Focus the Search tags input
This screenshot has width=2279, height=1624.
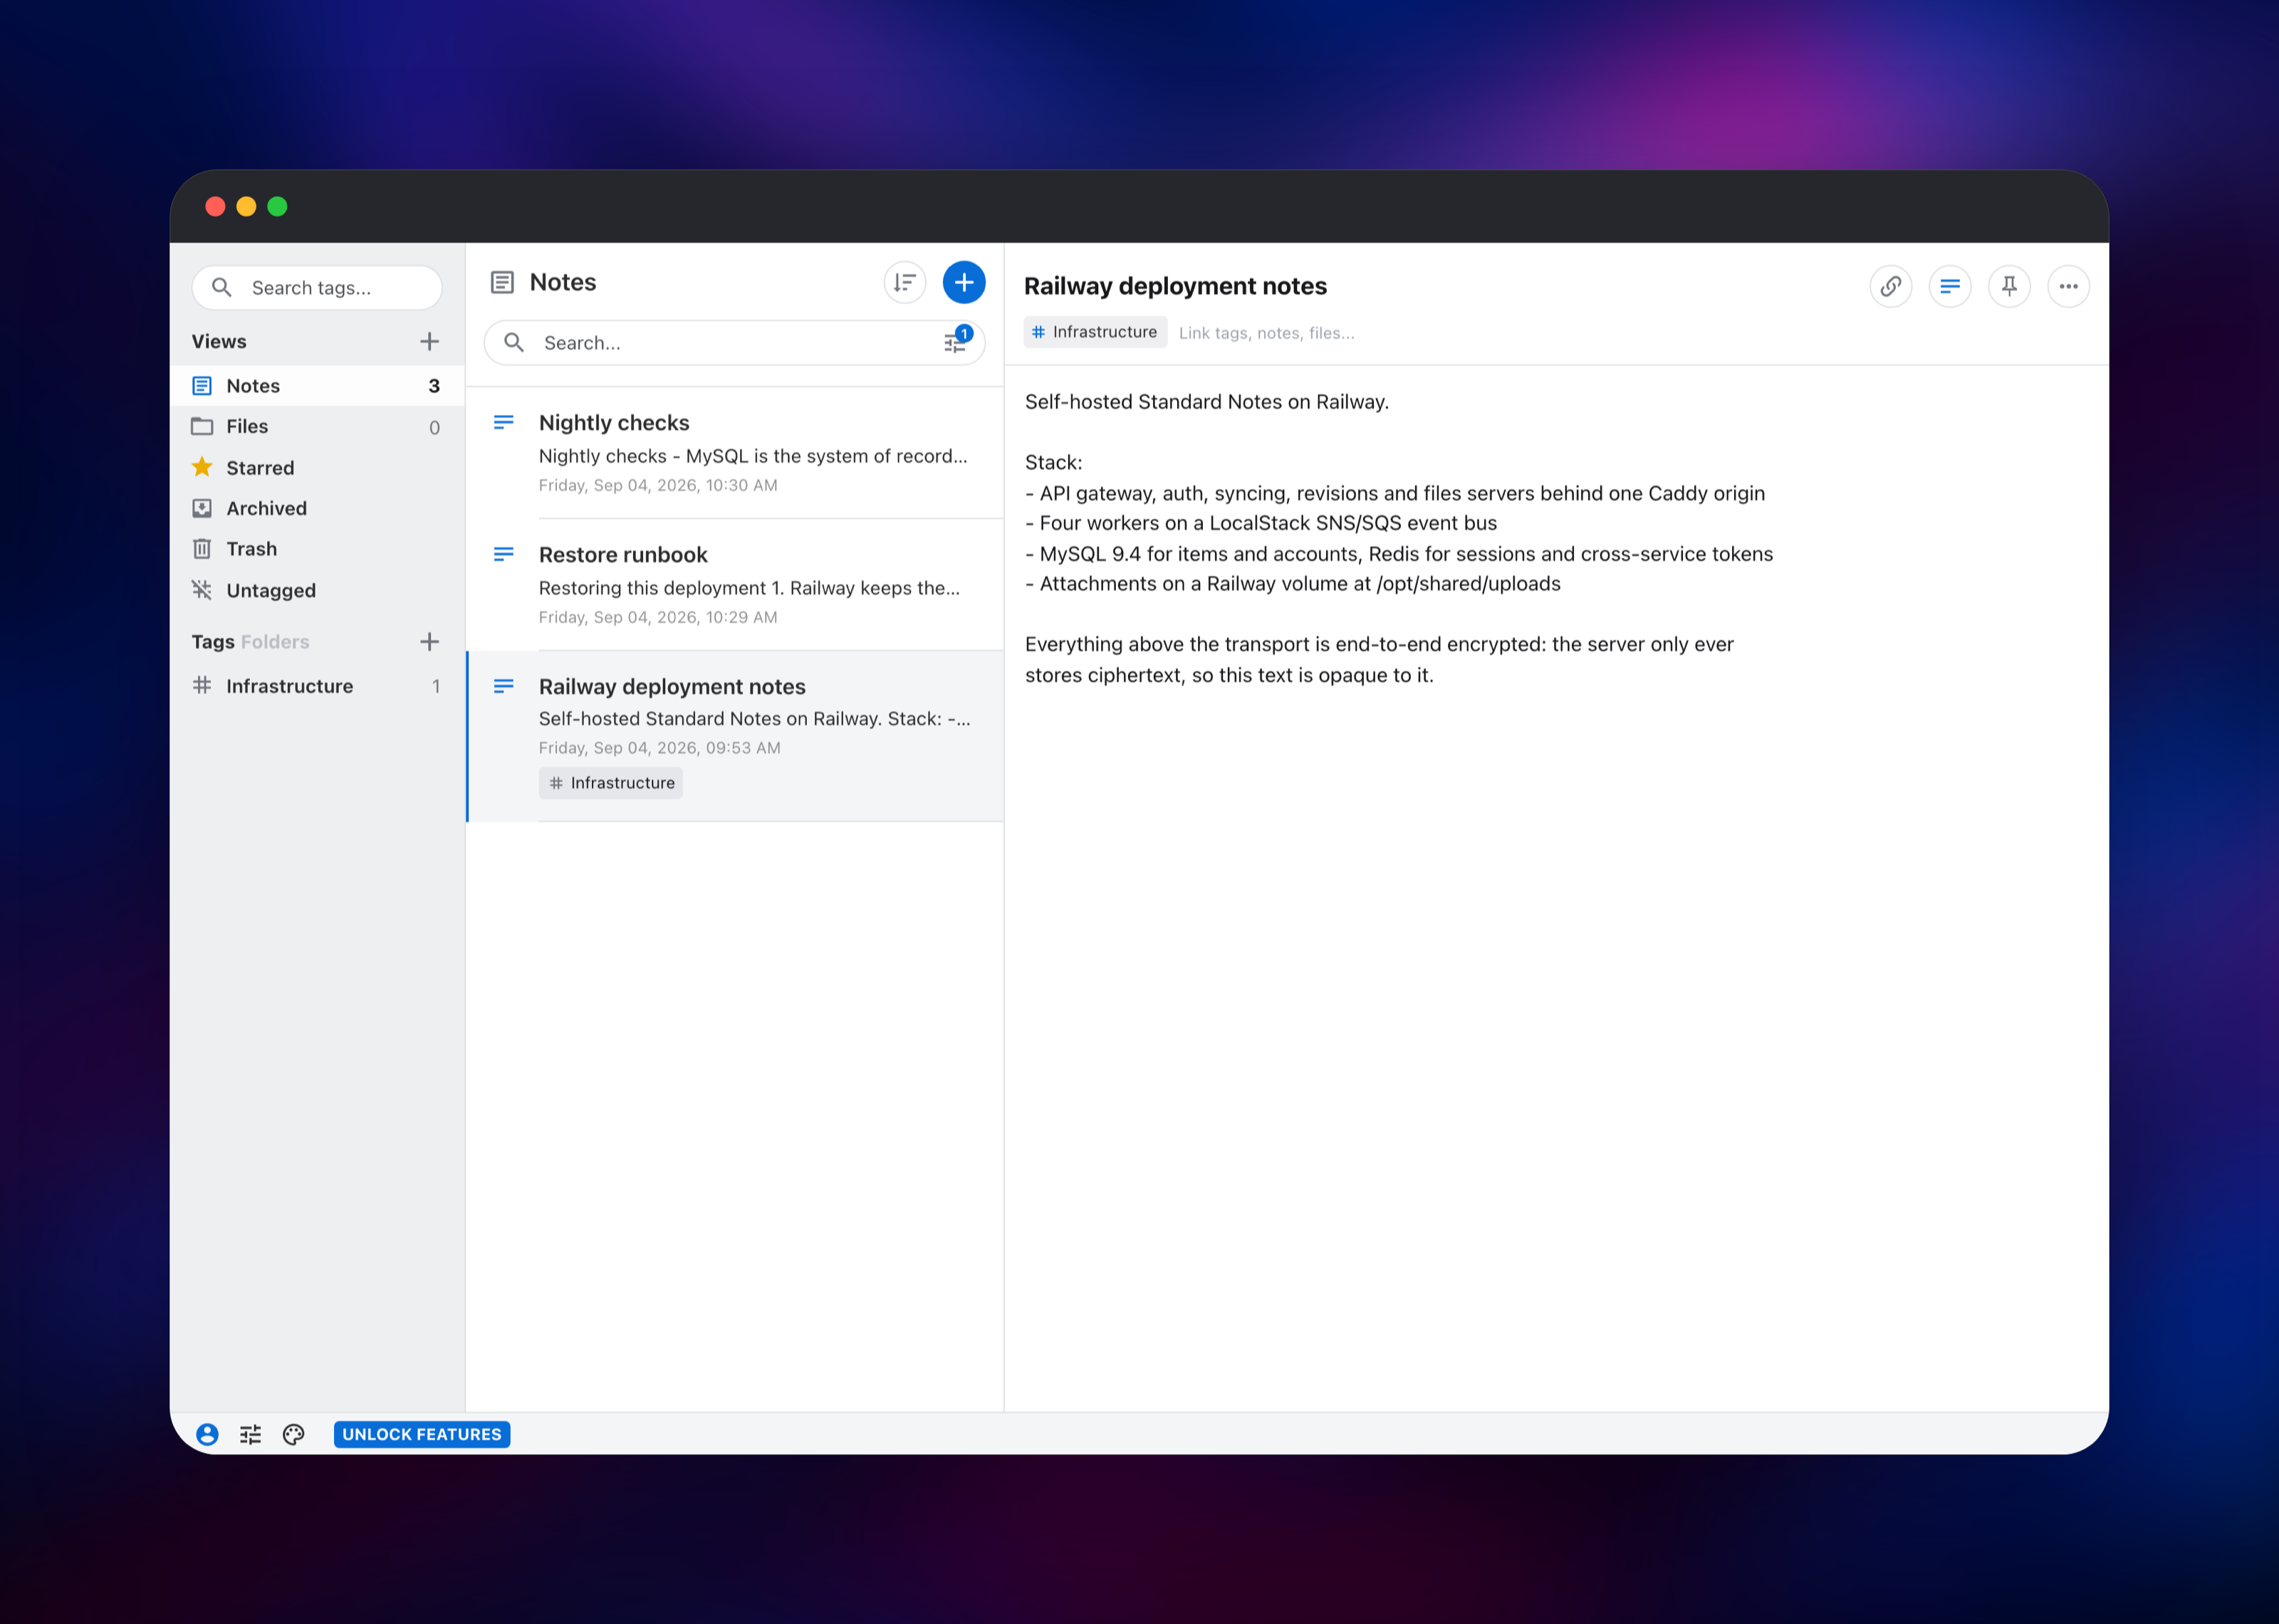pyautogui.click(x=317, y=288)
